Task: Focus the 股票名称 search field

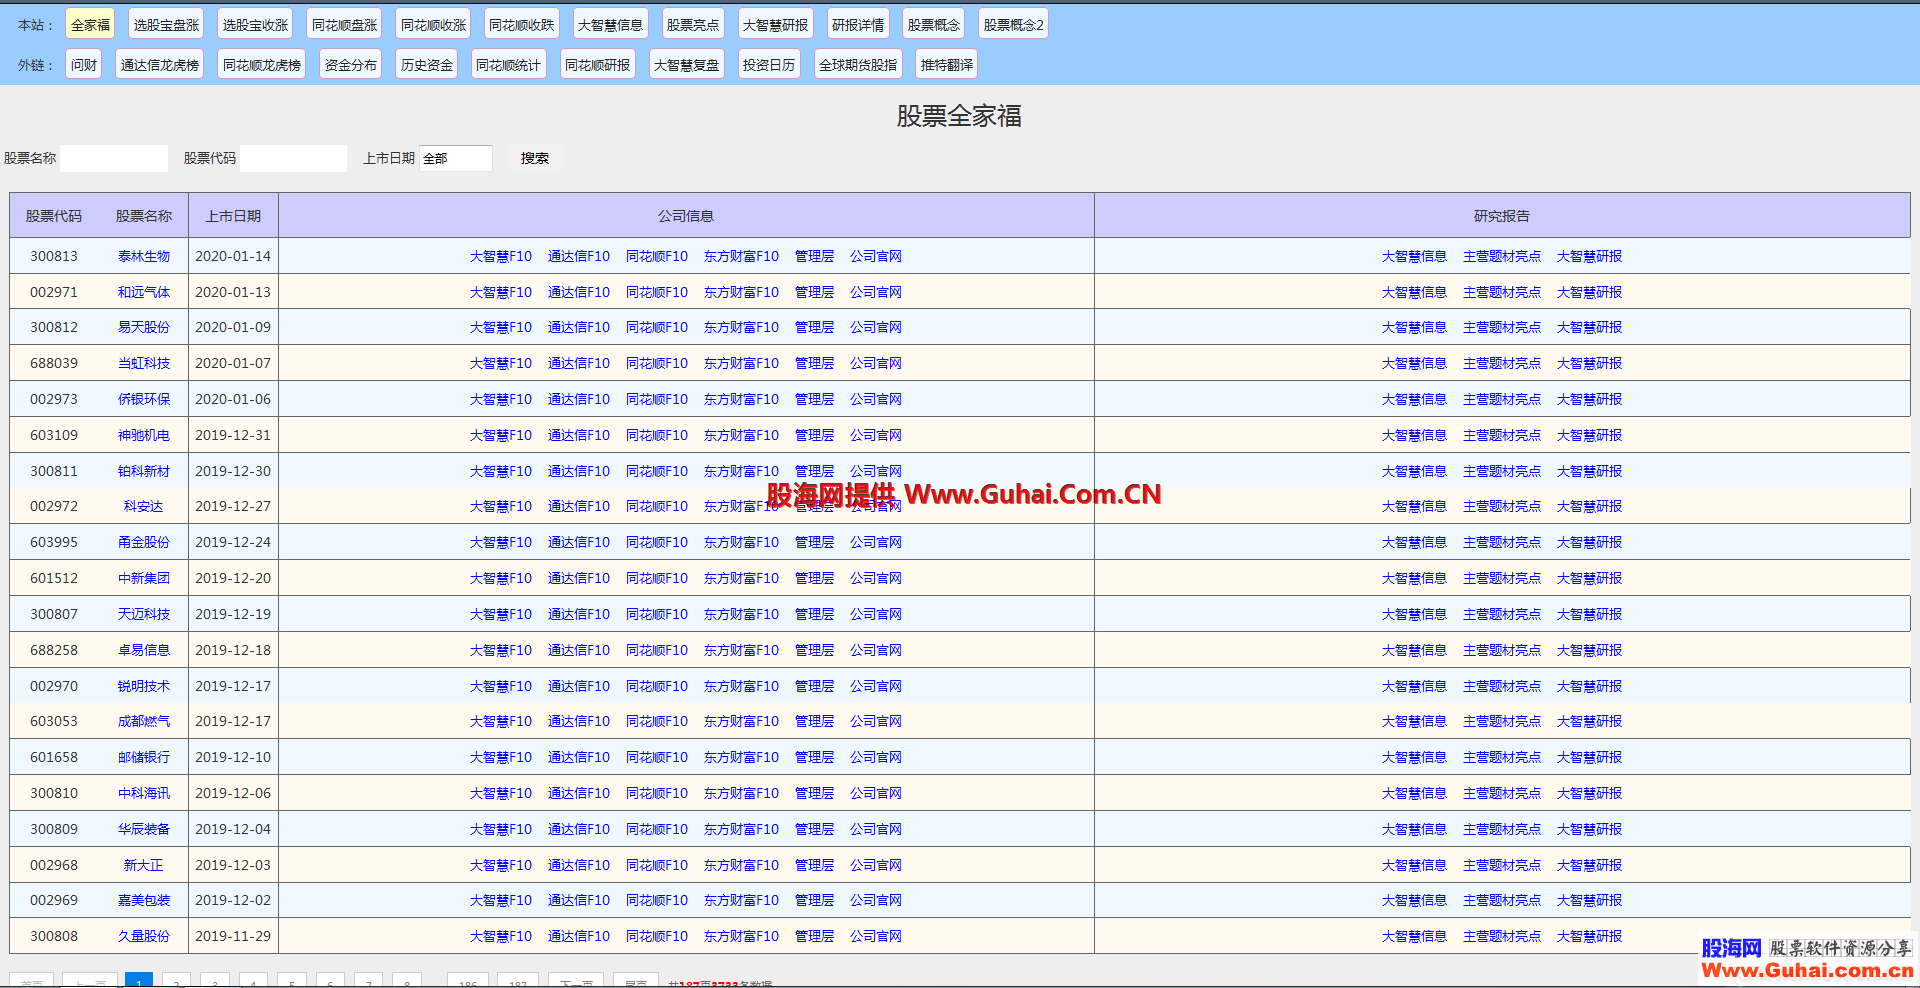Action: (x=114, y=158)
